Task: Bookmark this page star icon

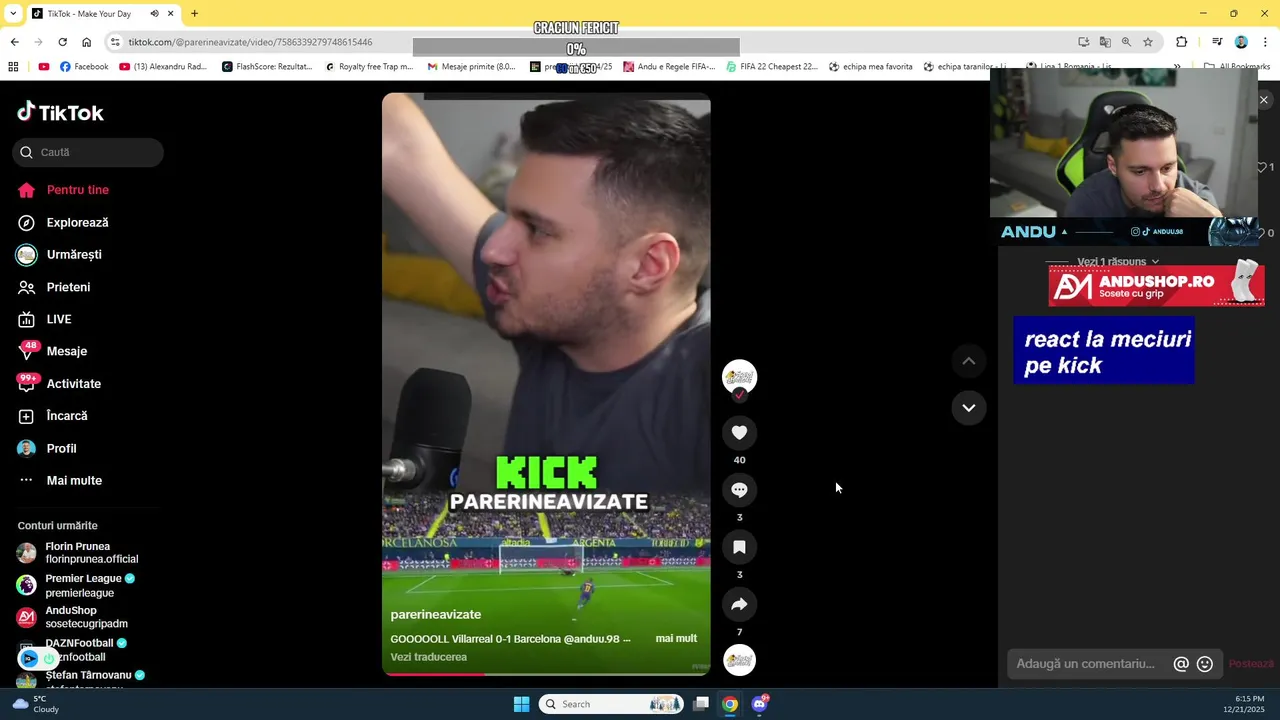Action: point(1148,42)
